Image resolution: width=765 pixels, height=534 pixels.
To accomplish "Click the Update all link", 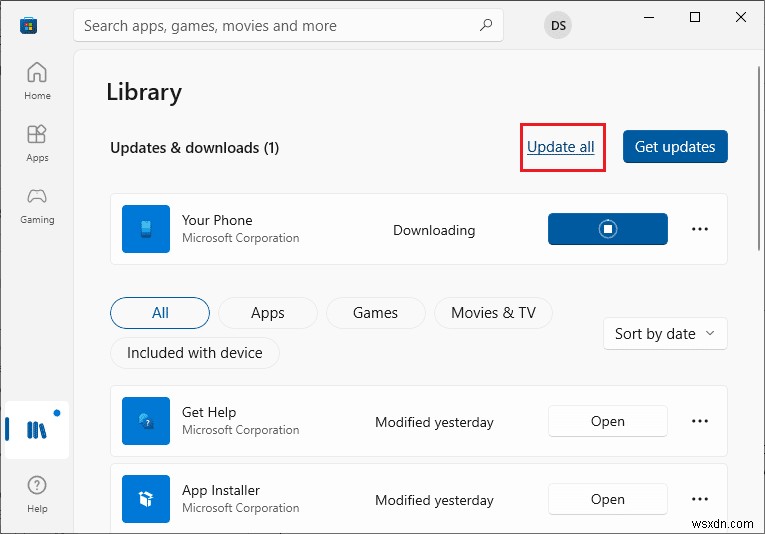I will point(561,147).
